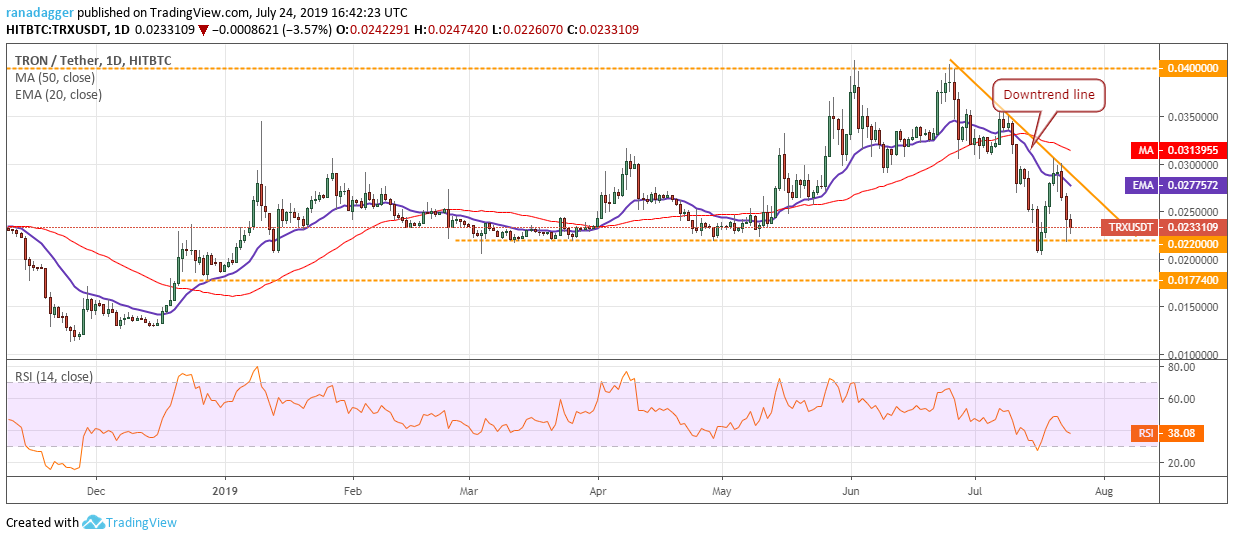The width and height of the screenshot is (1234, 540).
Task: Click the 0.0200000 price axis label
Action: click(1194, 259)
